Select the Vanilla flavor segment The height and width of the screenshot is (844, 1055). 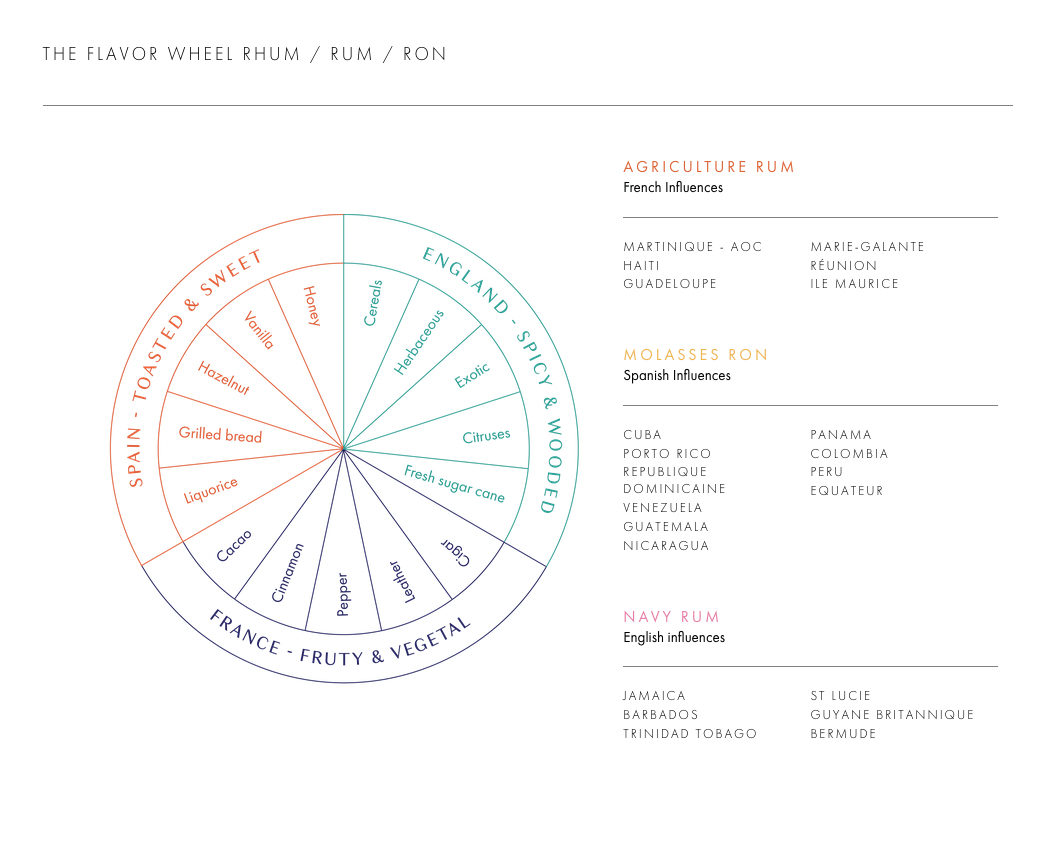(259, 330)
